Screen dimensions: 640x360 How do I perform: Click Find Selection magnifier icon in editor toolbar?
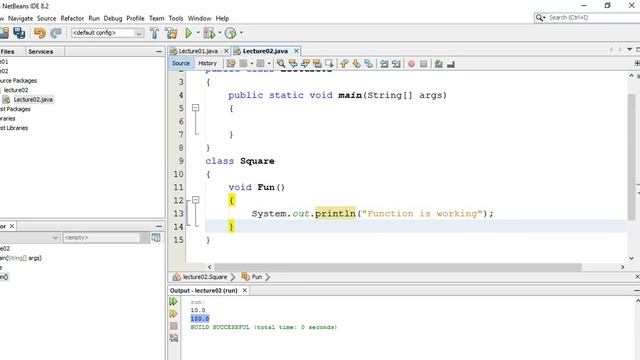click(x=281, y=63)
